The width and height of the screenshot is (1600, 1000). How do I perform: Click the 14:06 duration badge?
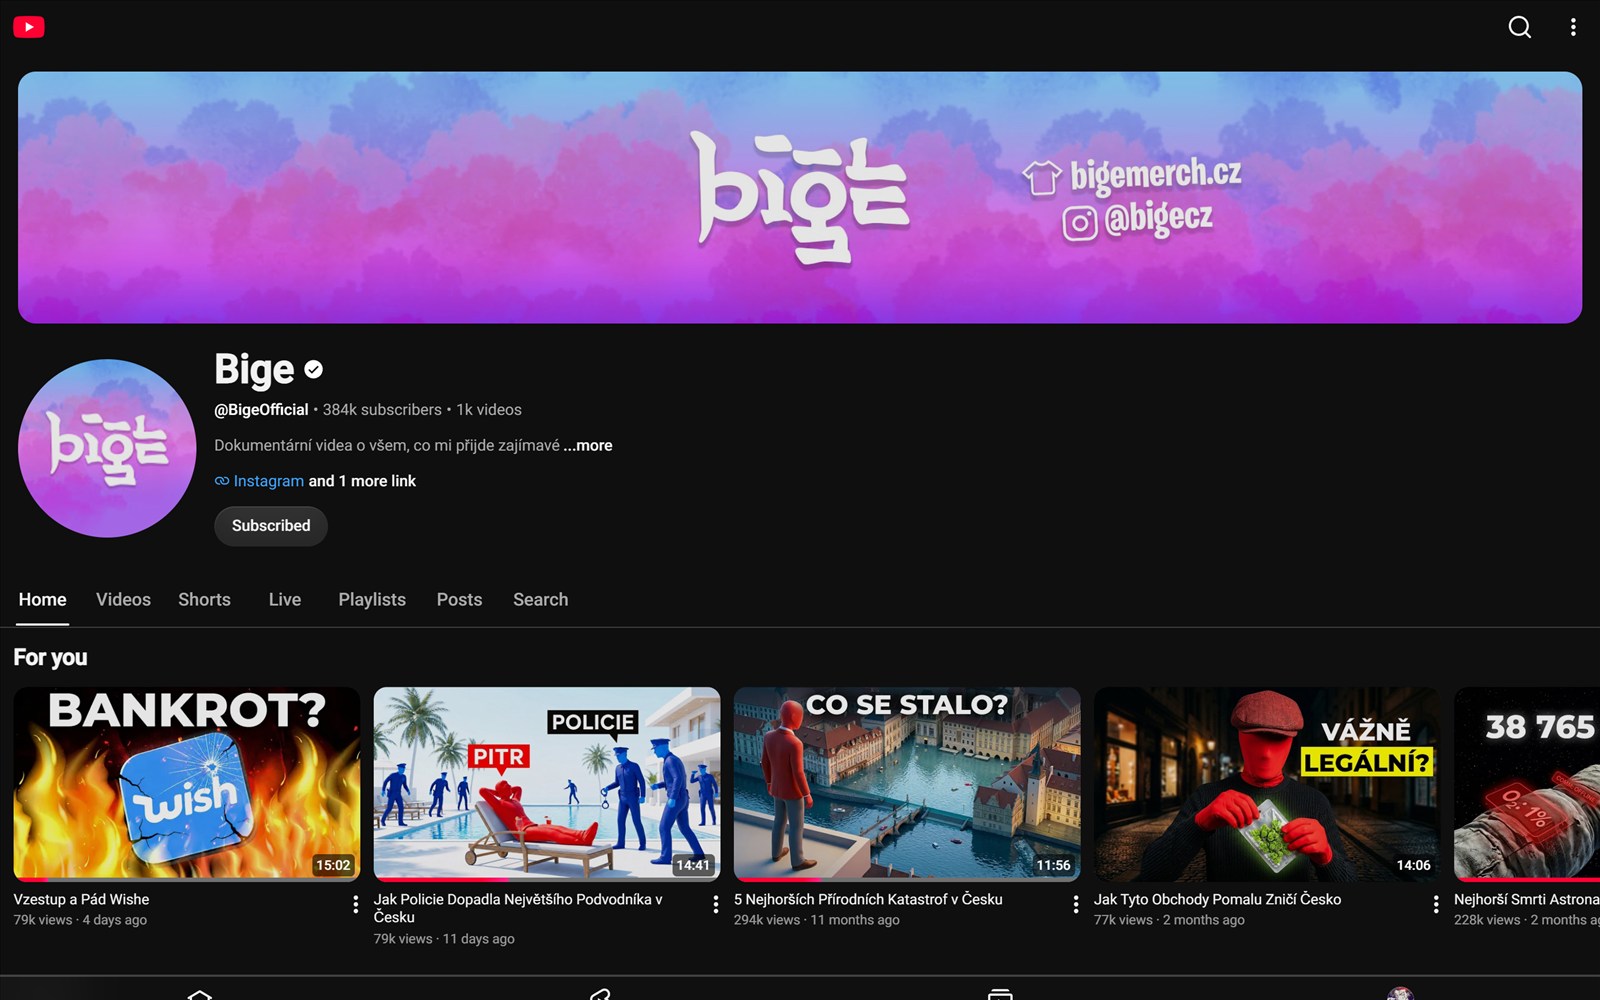(x=1413, y=865)
